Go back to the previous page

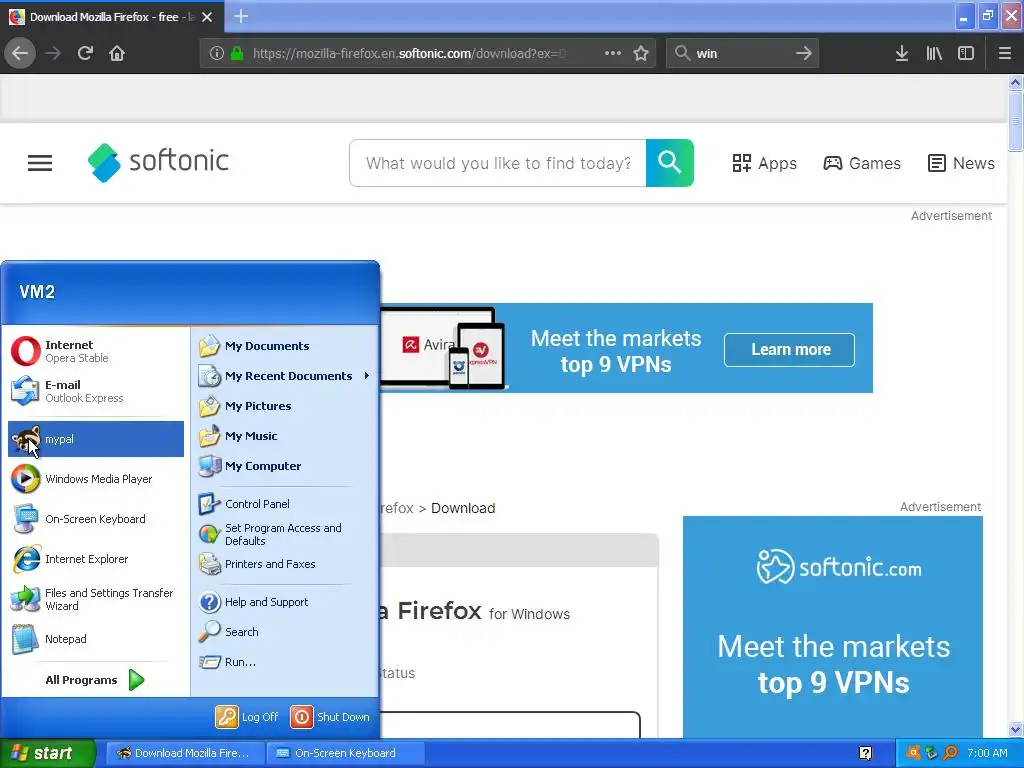pos(20,53)
